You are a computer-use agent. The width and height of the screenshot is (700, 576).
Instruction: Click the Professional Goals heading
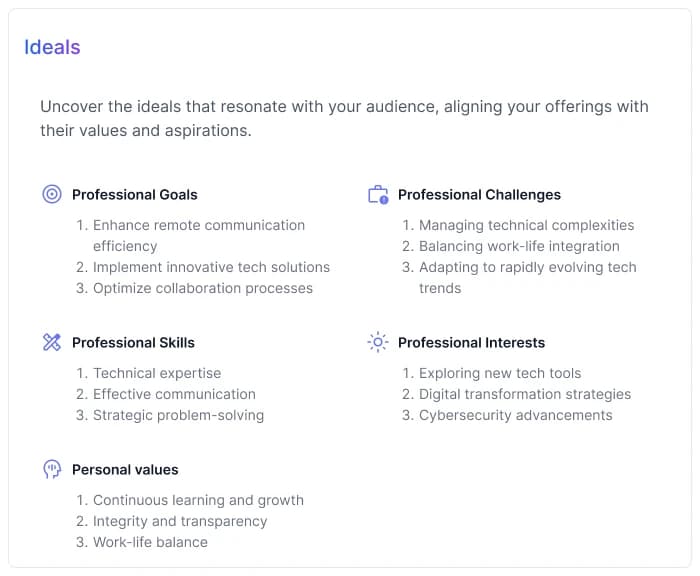135,195
